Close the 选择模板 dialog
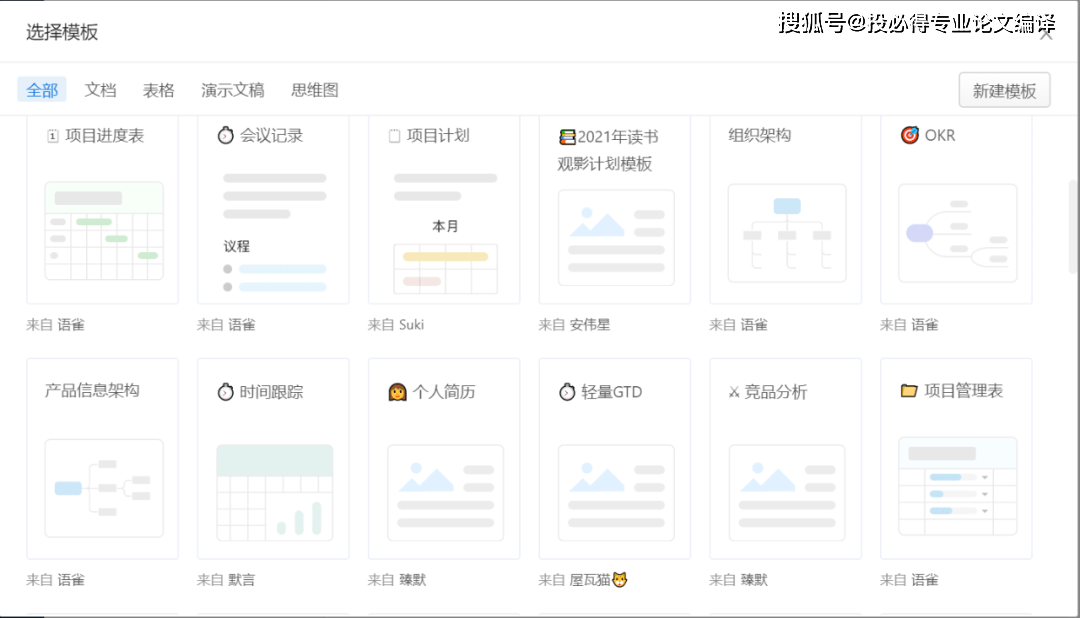 pyautogui.click(x=1046, y=33)
